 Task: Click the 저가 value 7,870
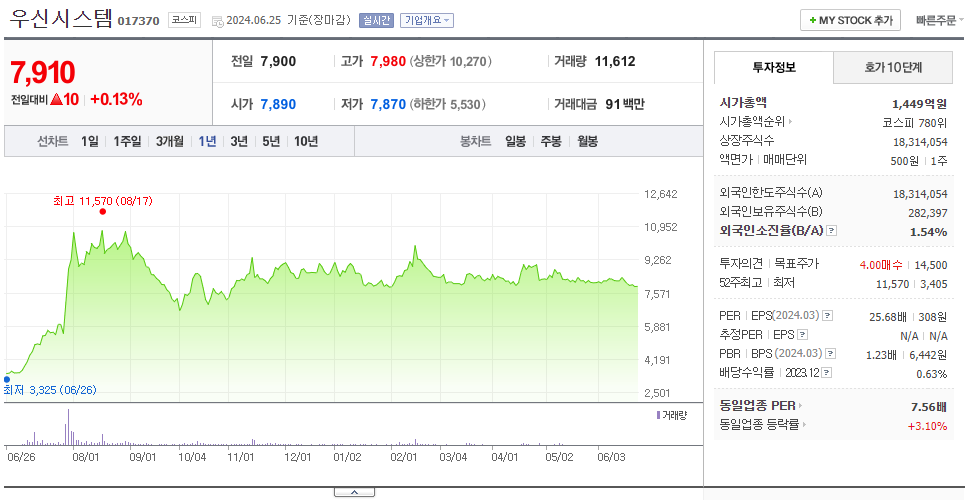(x=388, y=104)
